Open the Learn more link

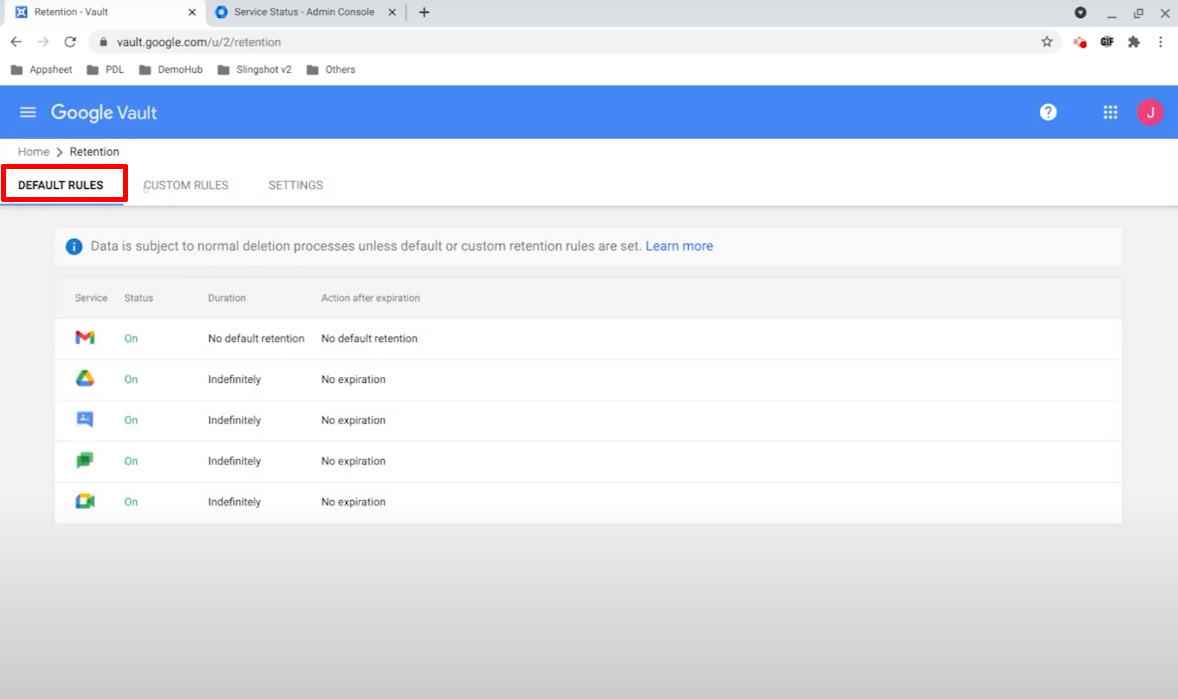pyautogui.click(x=679, y=246)
